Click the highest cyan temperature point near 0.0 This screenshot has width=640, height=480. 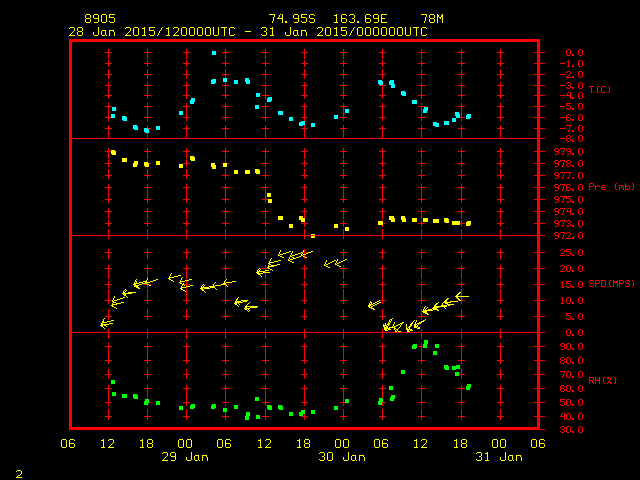(x=214, y=53)
